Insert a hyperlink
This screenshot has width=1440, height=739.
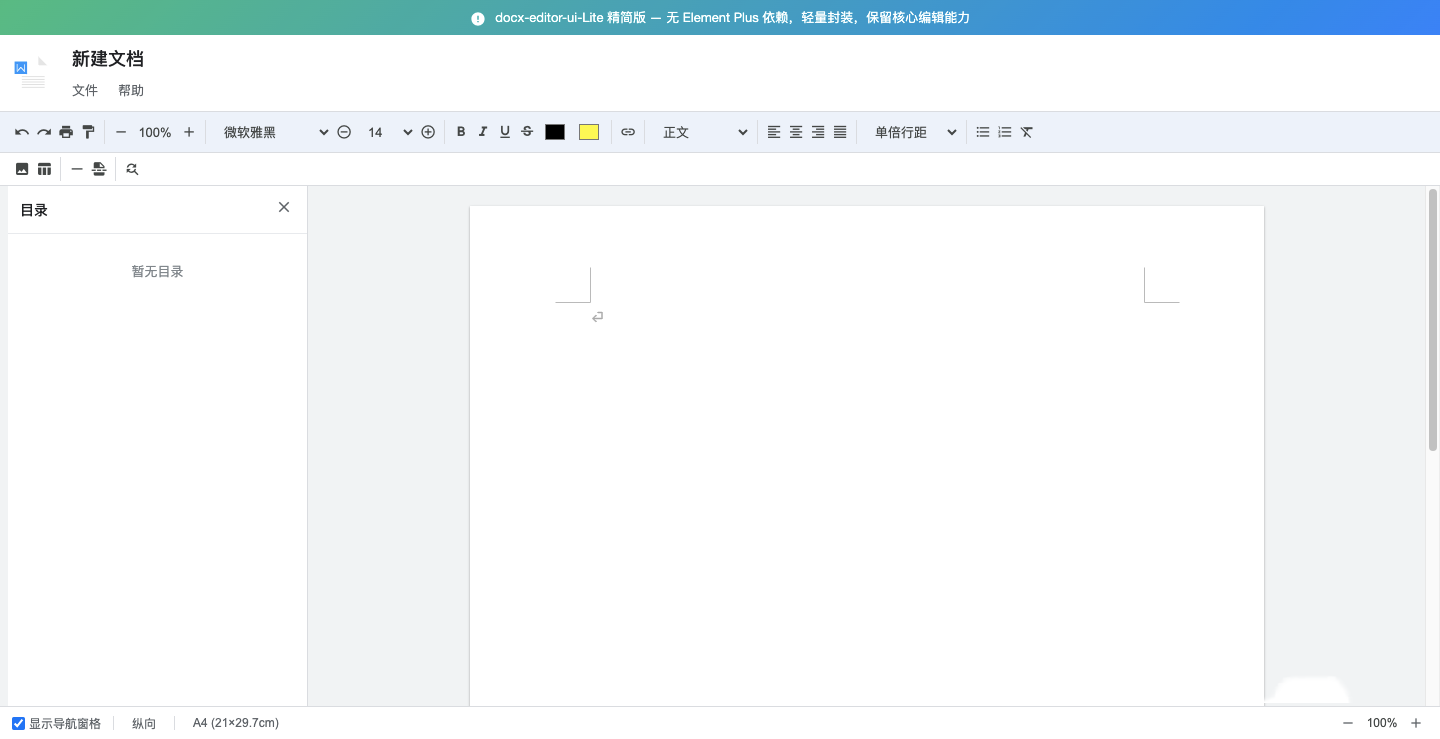click(628, 132)
